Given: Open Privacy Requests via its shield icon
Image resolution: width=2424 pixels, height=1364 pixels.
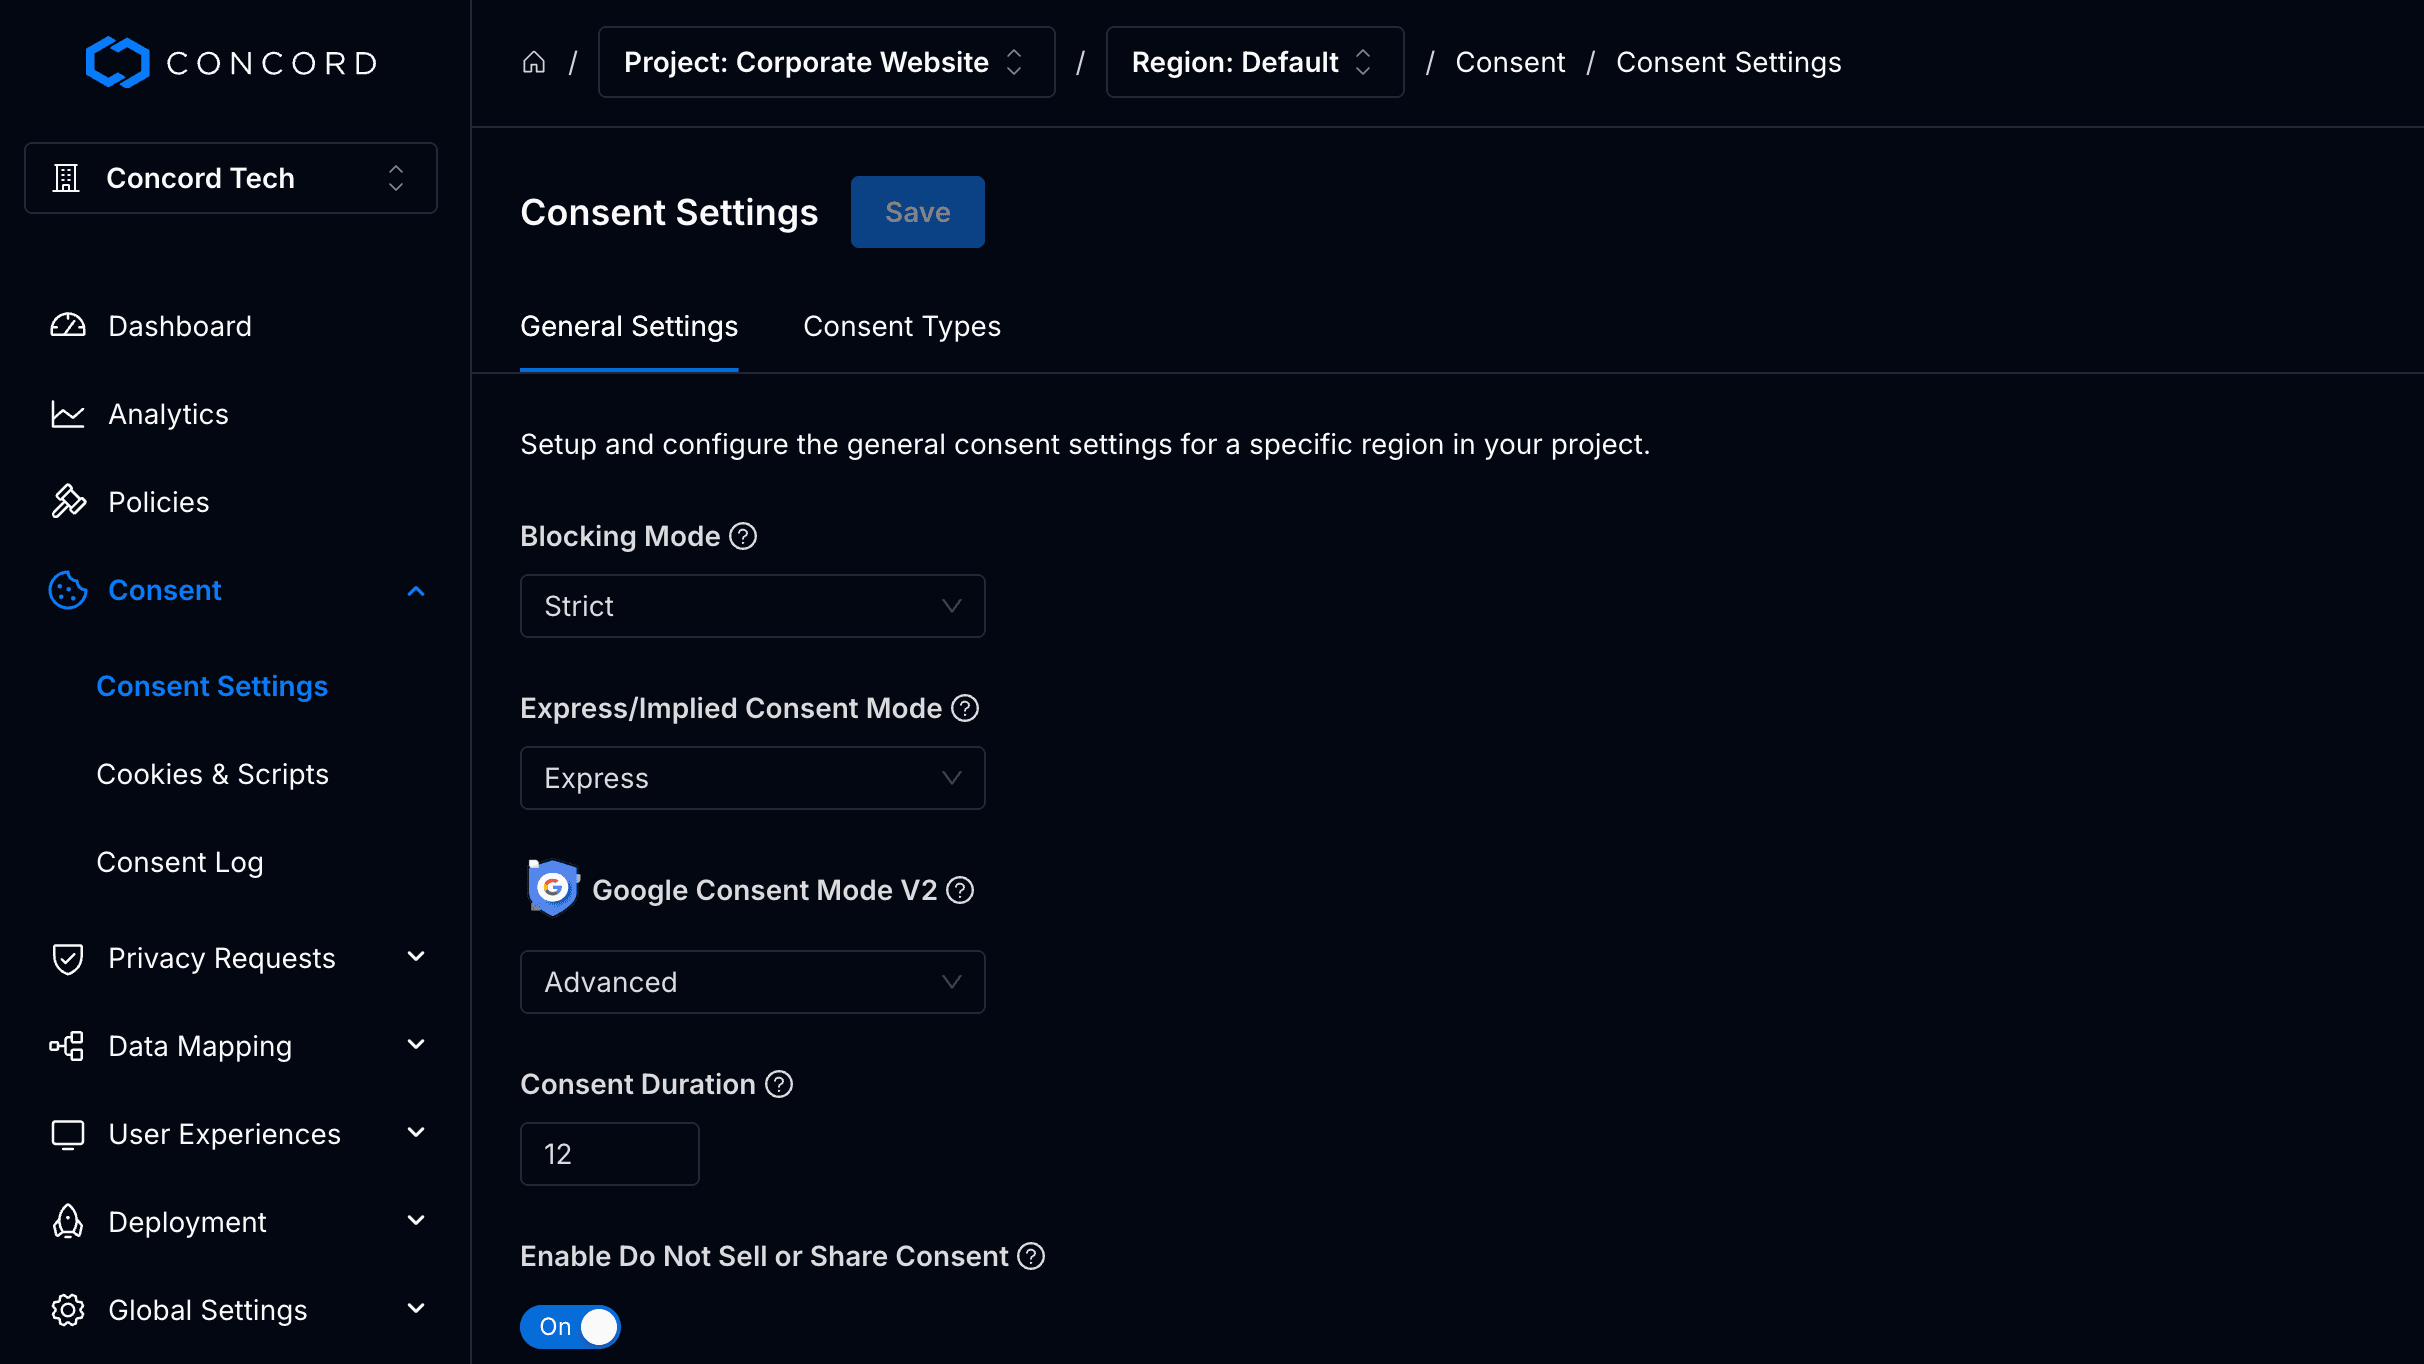Looking at the screenshot, I should click(66, 957).
